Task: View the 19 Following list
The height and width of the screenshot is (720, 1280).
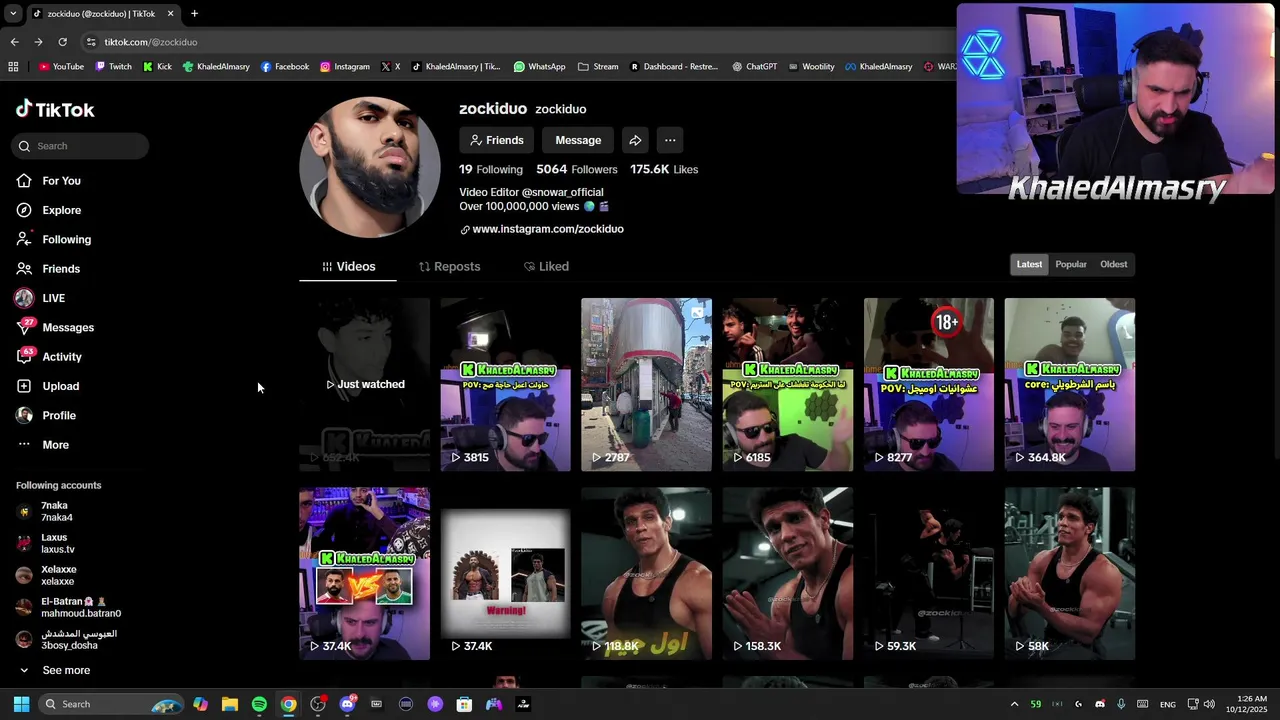Action: click(491, 169)
